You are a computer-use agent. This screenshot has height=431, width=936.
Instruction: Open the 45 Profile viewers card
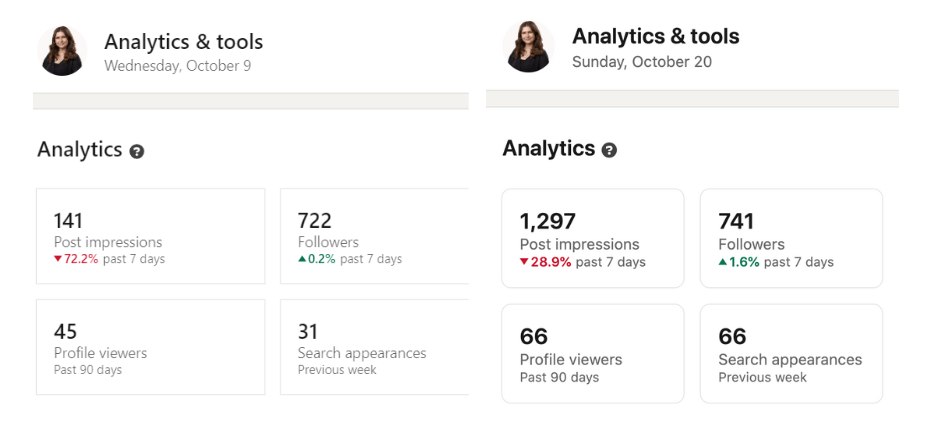pyautogui.click(x=150, y=346)
